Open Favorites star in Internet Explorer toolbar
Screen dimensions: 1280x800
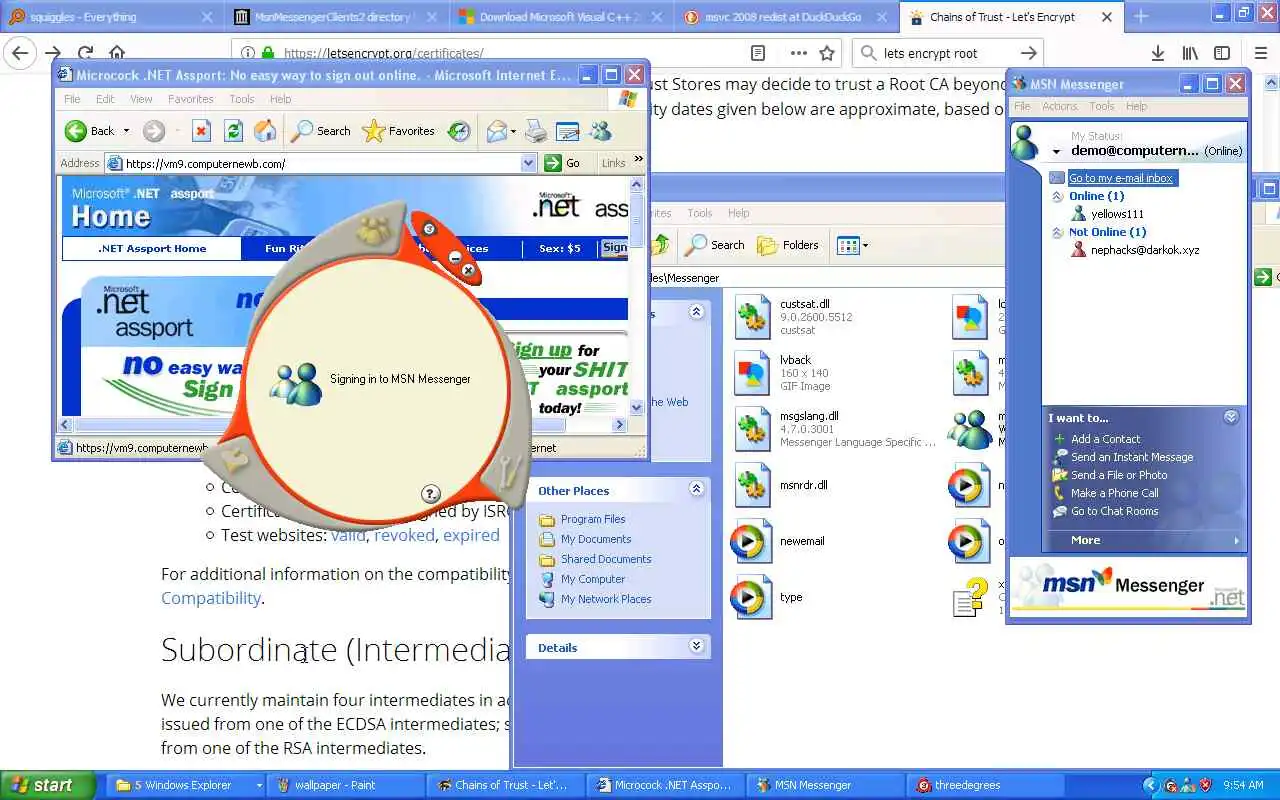click(x=399, y=131)
